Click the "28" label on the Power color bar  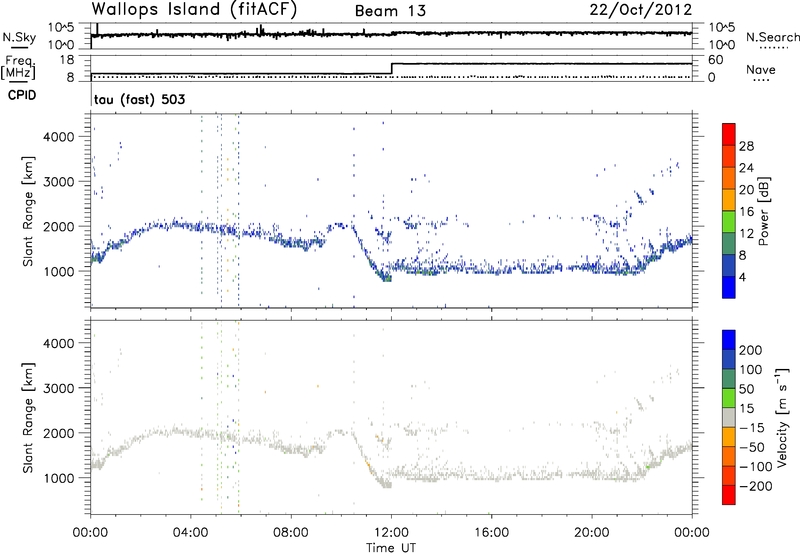746,146
